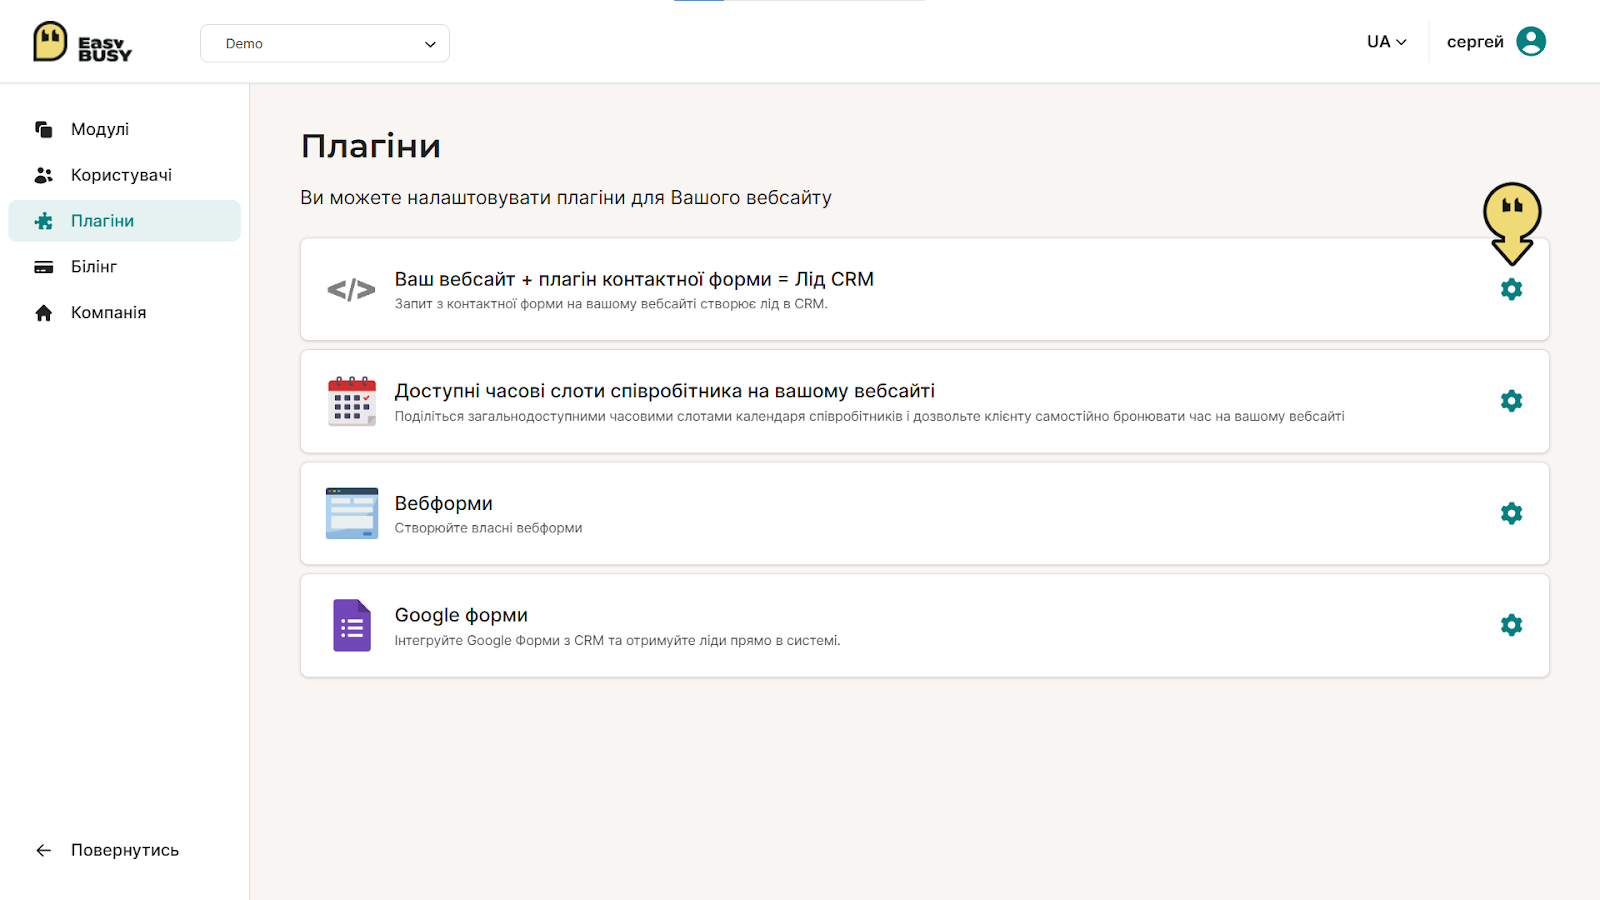Open settings gear for Вебформи
The height and width of the screenshot is (900, 1600).
click(x=1511, y=513)
